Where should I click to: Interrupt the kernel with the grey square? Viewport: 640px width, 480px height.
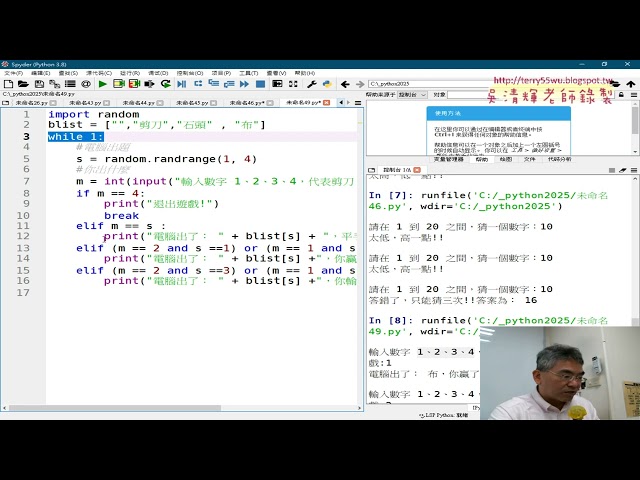coord(611,170)
